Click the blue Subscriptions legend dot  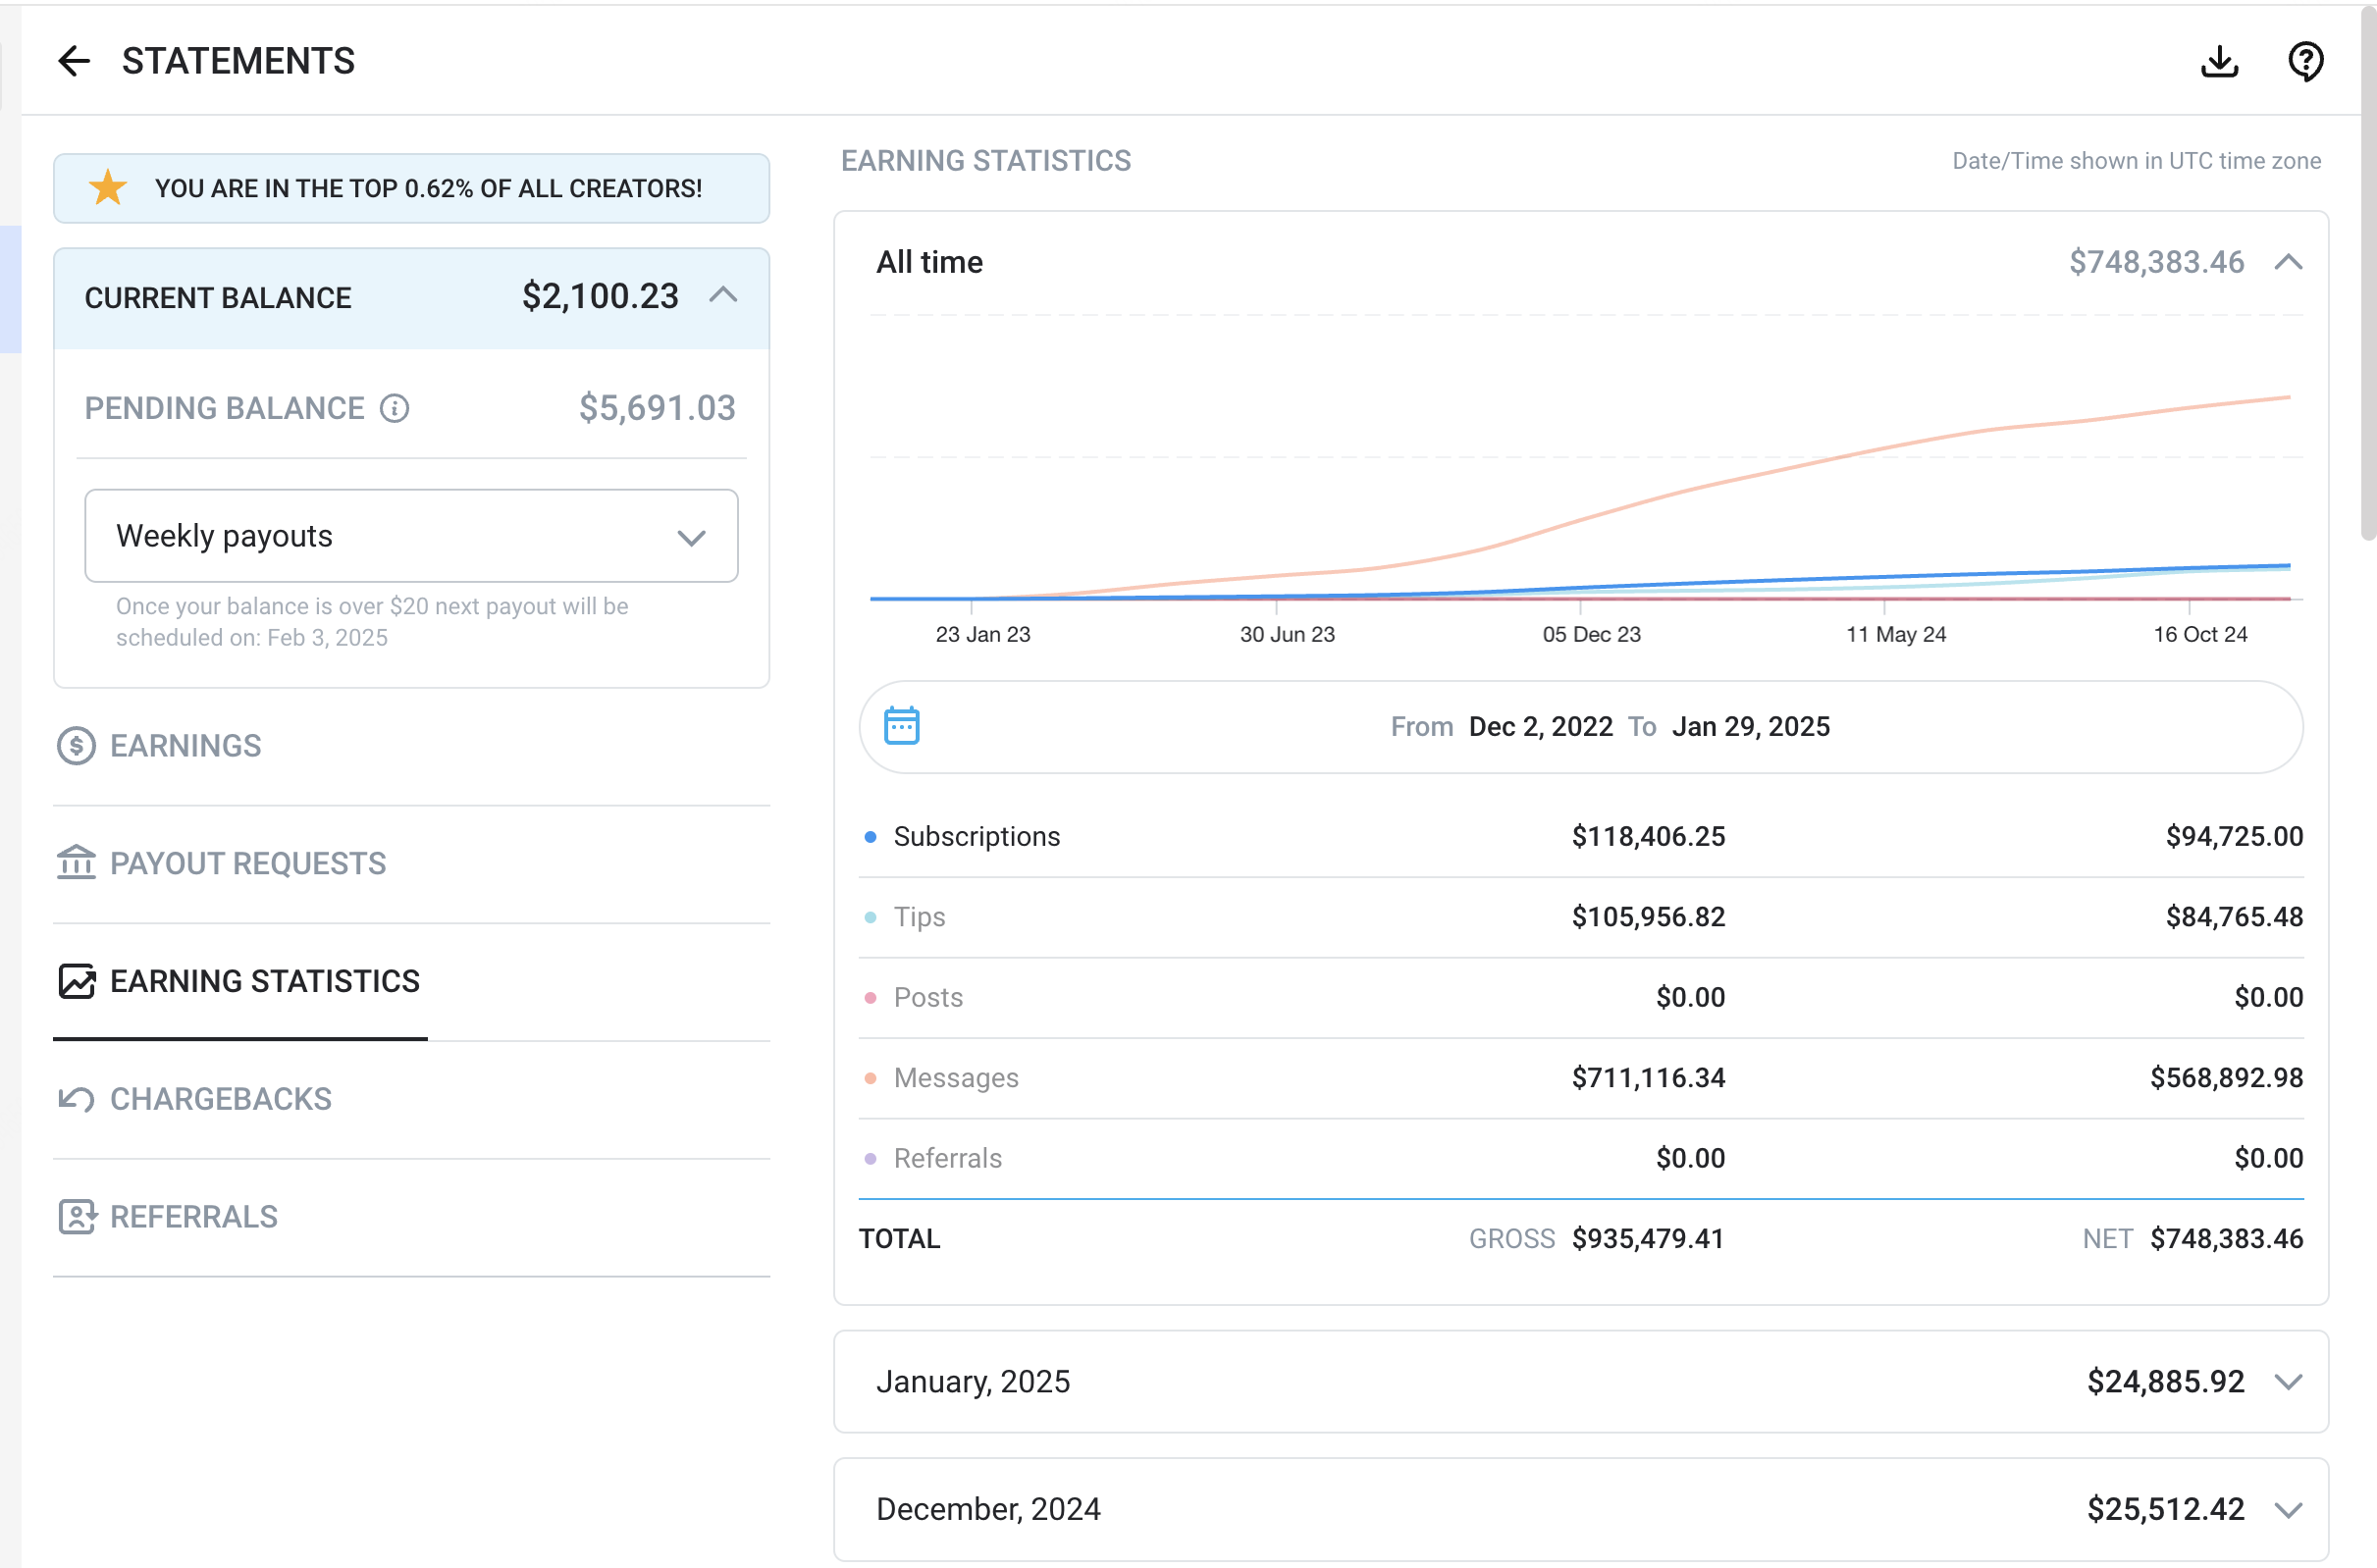(870, 837)
